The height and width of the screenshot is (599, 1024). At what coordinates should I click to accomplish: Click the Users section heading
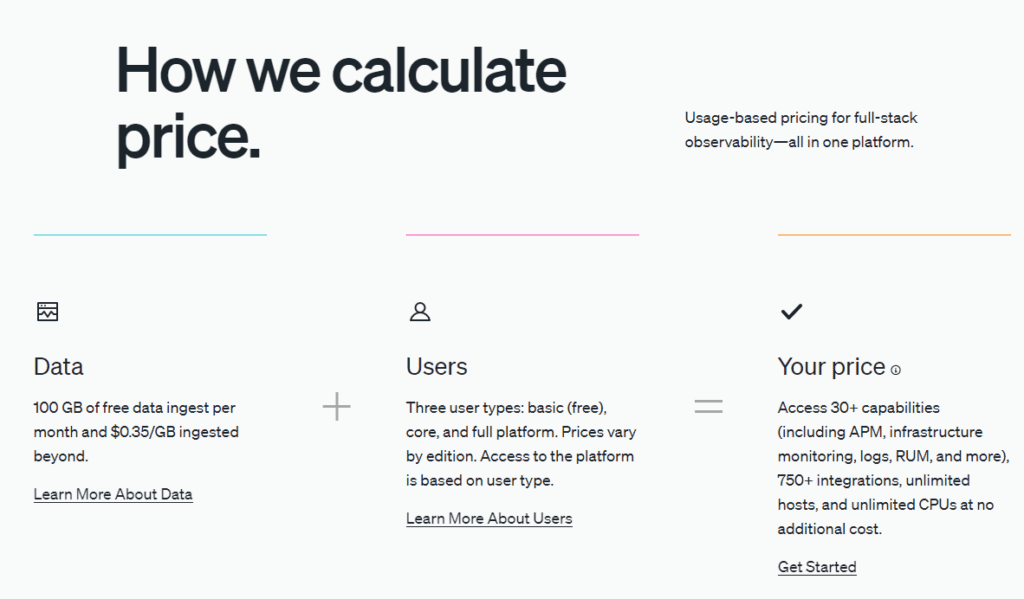(x=437, y=367)
